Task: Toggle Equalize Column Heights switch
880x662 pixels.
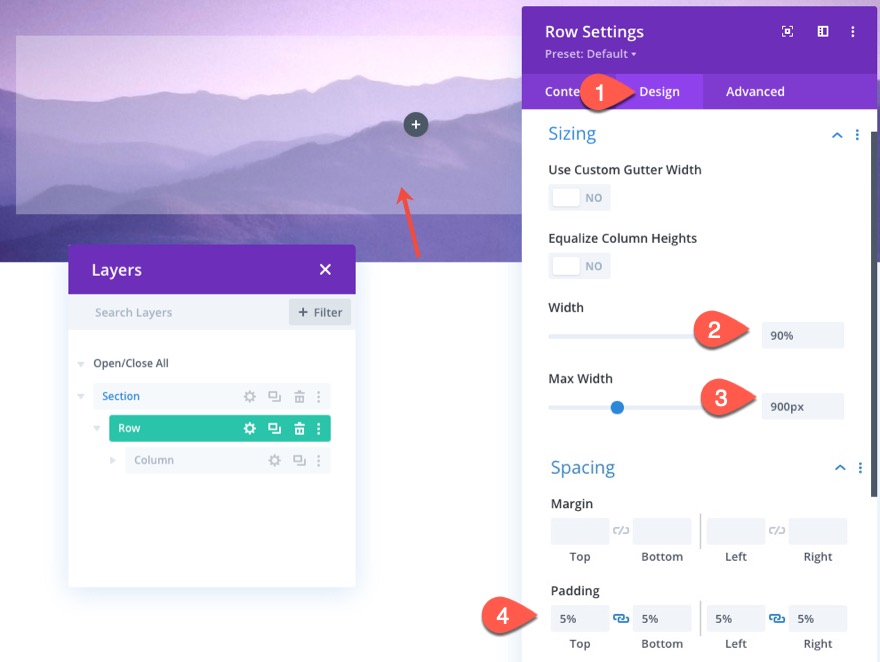Action: pyautogui.click(x=579, y=266)
